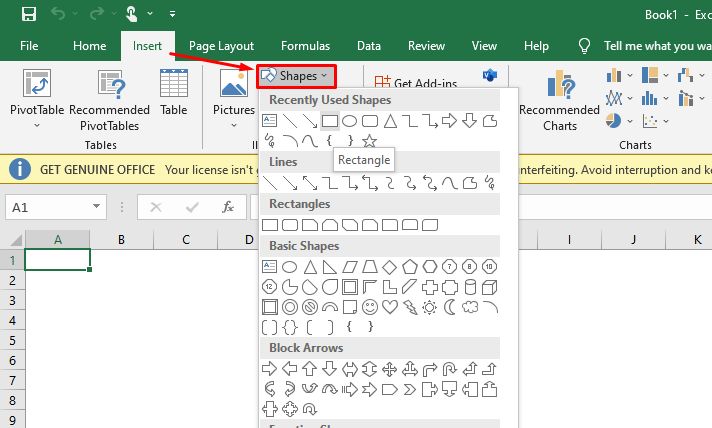Viewport: 712px width, 428px height.
Task: Open the Formulas ribbon tab
Action: (x=305, y=46)
